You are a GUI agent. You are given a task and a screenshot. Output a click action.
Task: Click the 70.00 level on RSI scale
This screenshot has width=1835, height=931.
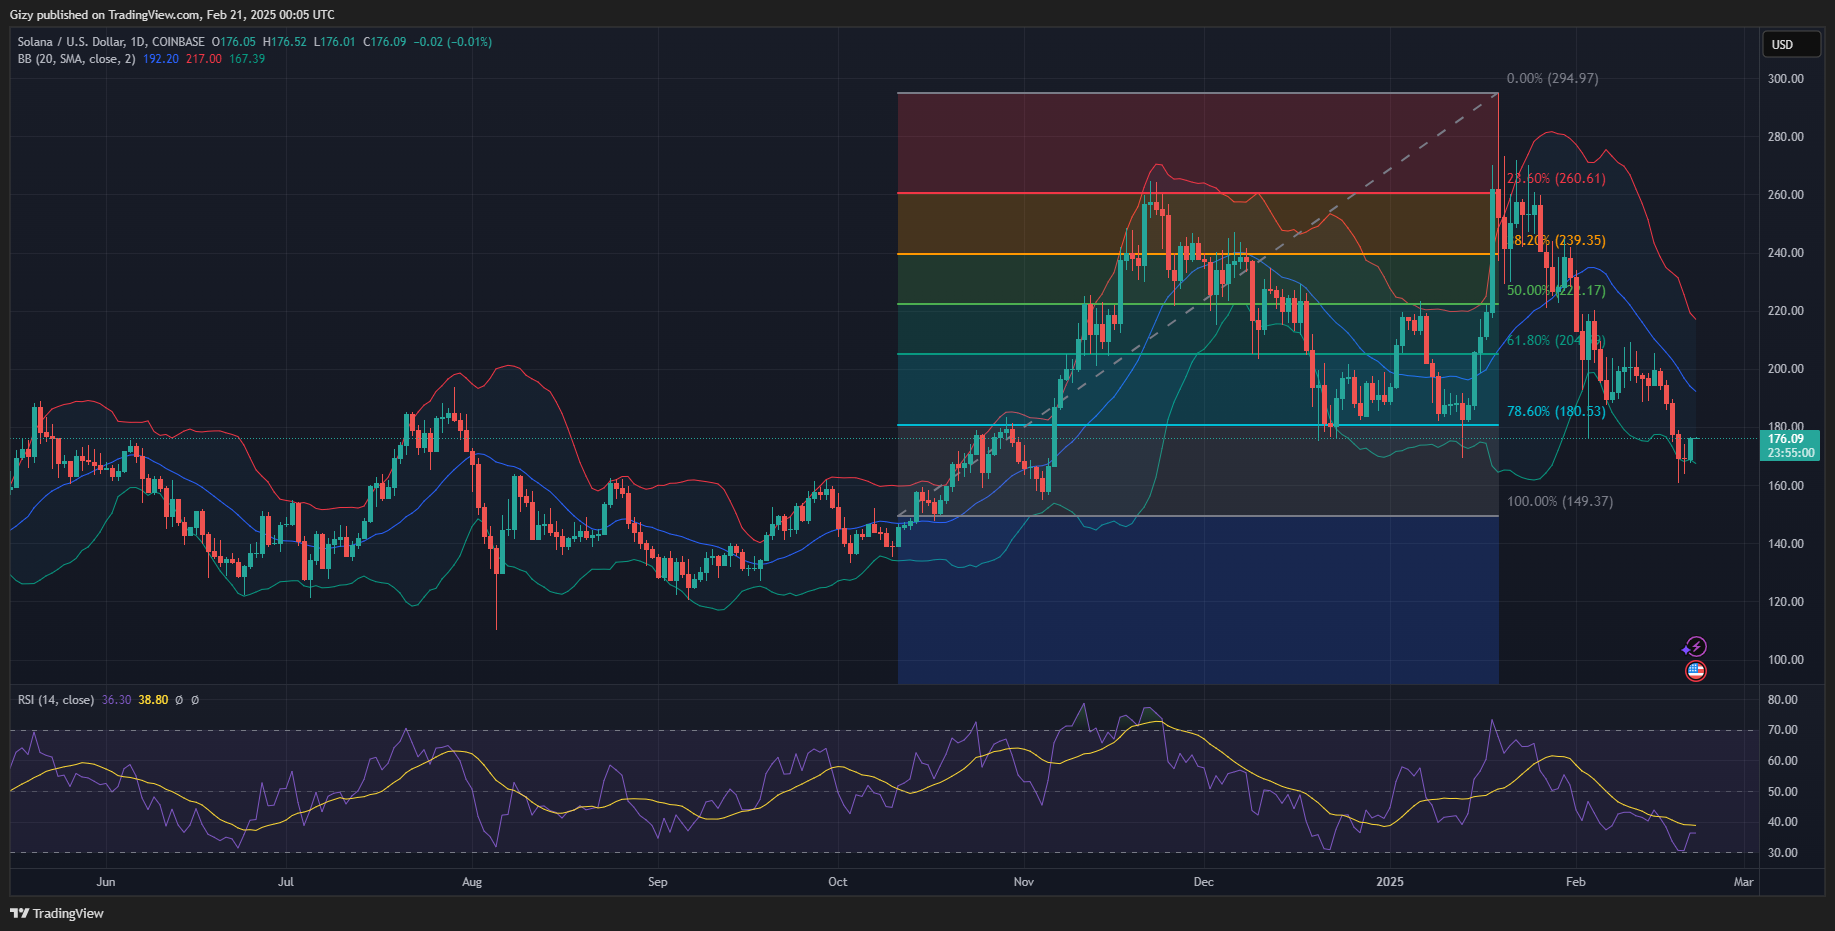click(1782, 730)
